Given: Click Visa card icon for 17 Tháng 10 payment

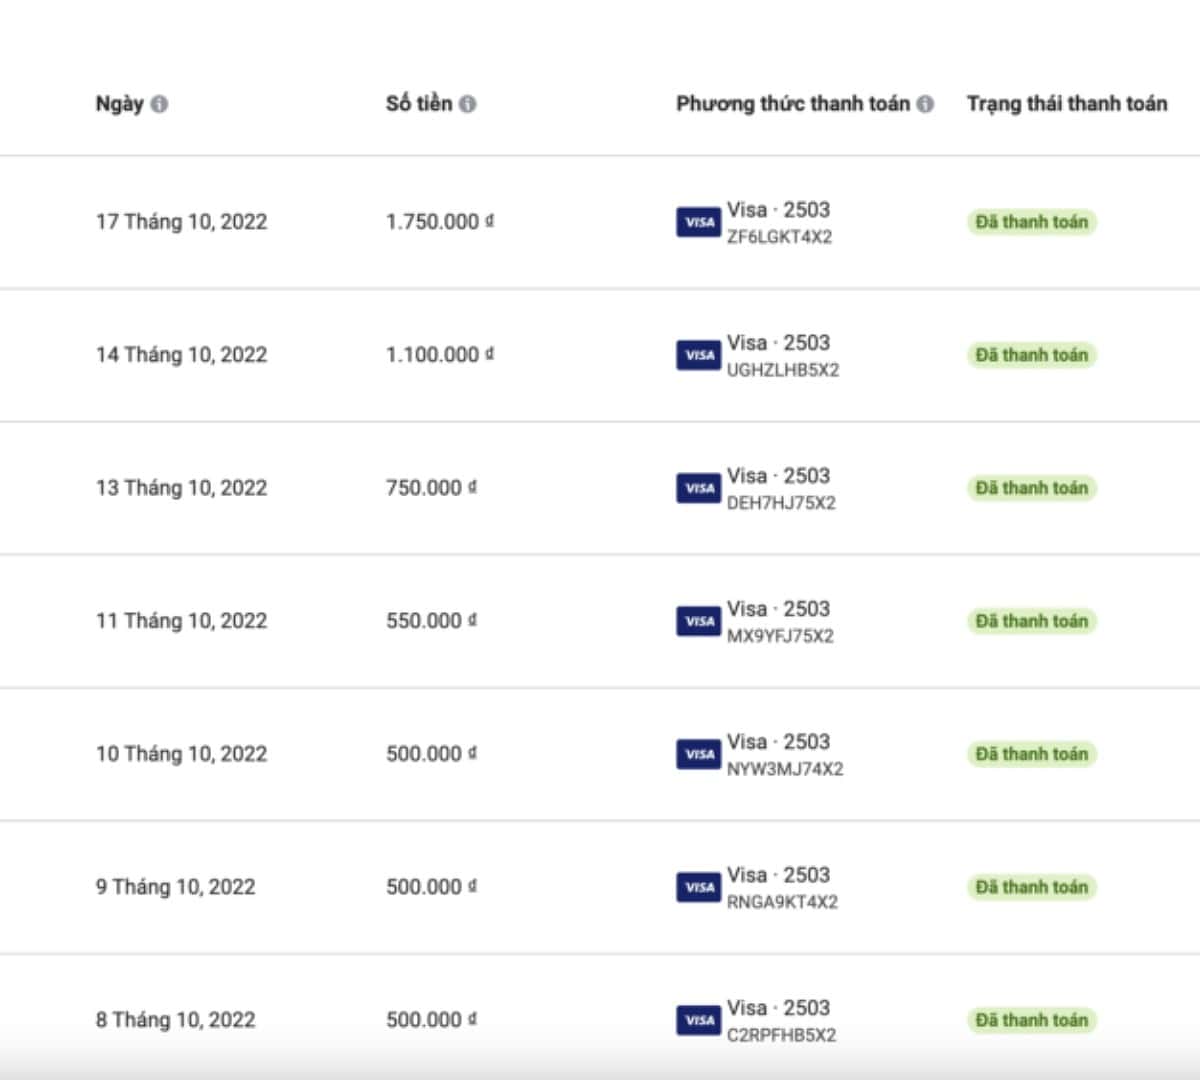Looking at the screenshot, I should (698, 222).
